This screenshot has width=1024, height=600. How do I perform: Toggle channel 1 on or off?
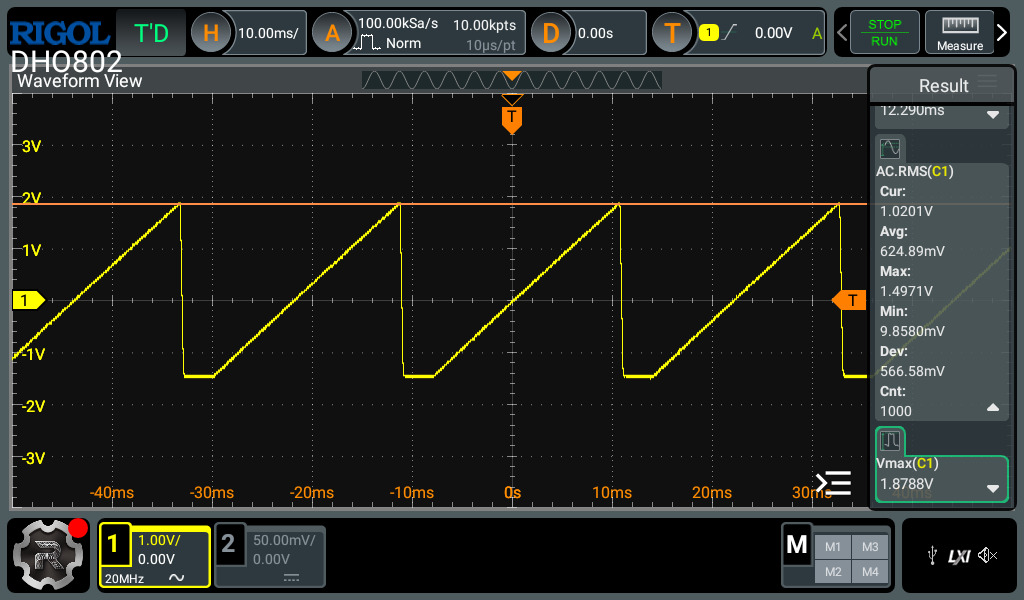[113, 544]
